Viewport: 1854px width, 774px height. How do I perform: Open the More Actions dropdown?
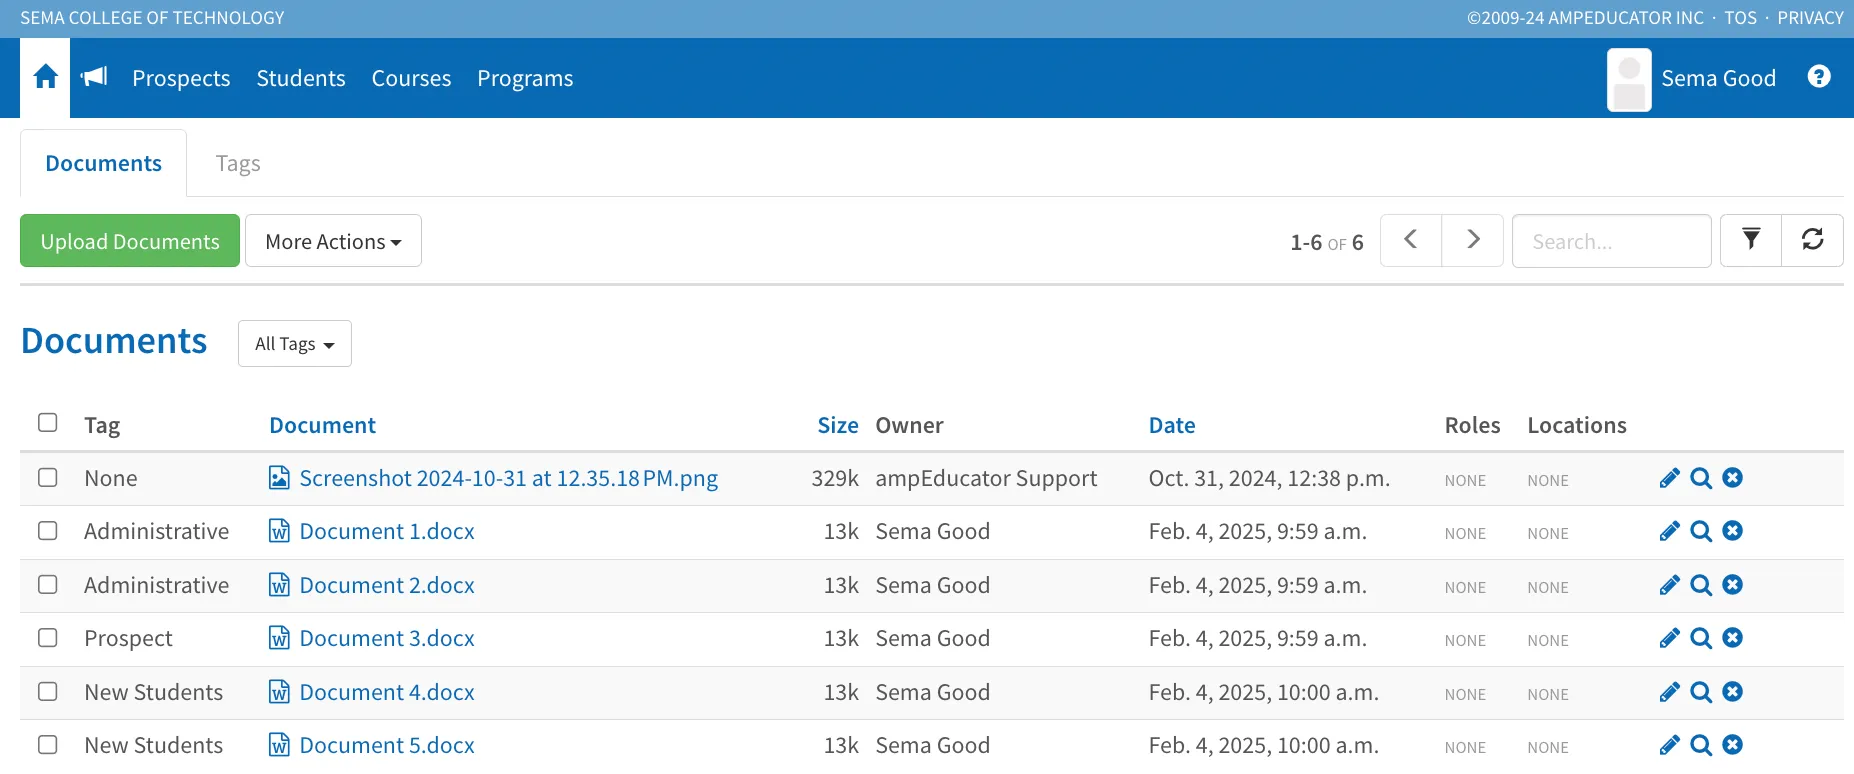click(333, 241)
